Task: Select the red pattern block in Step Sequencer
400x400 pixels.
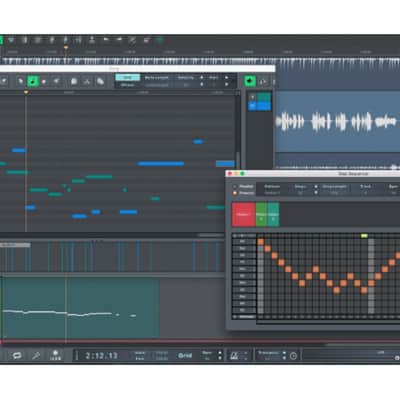Action: pyautogui.click(x=243, y=214)
